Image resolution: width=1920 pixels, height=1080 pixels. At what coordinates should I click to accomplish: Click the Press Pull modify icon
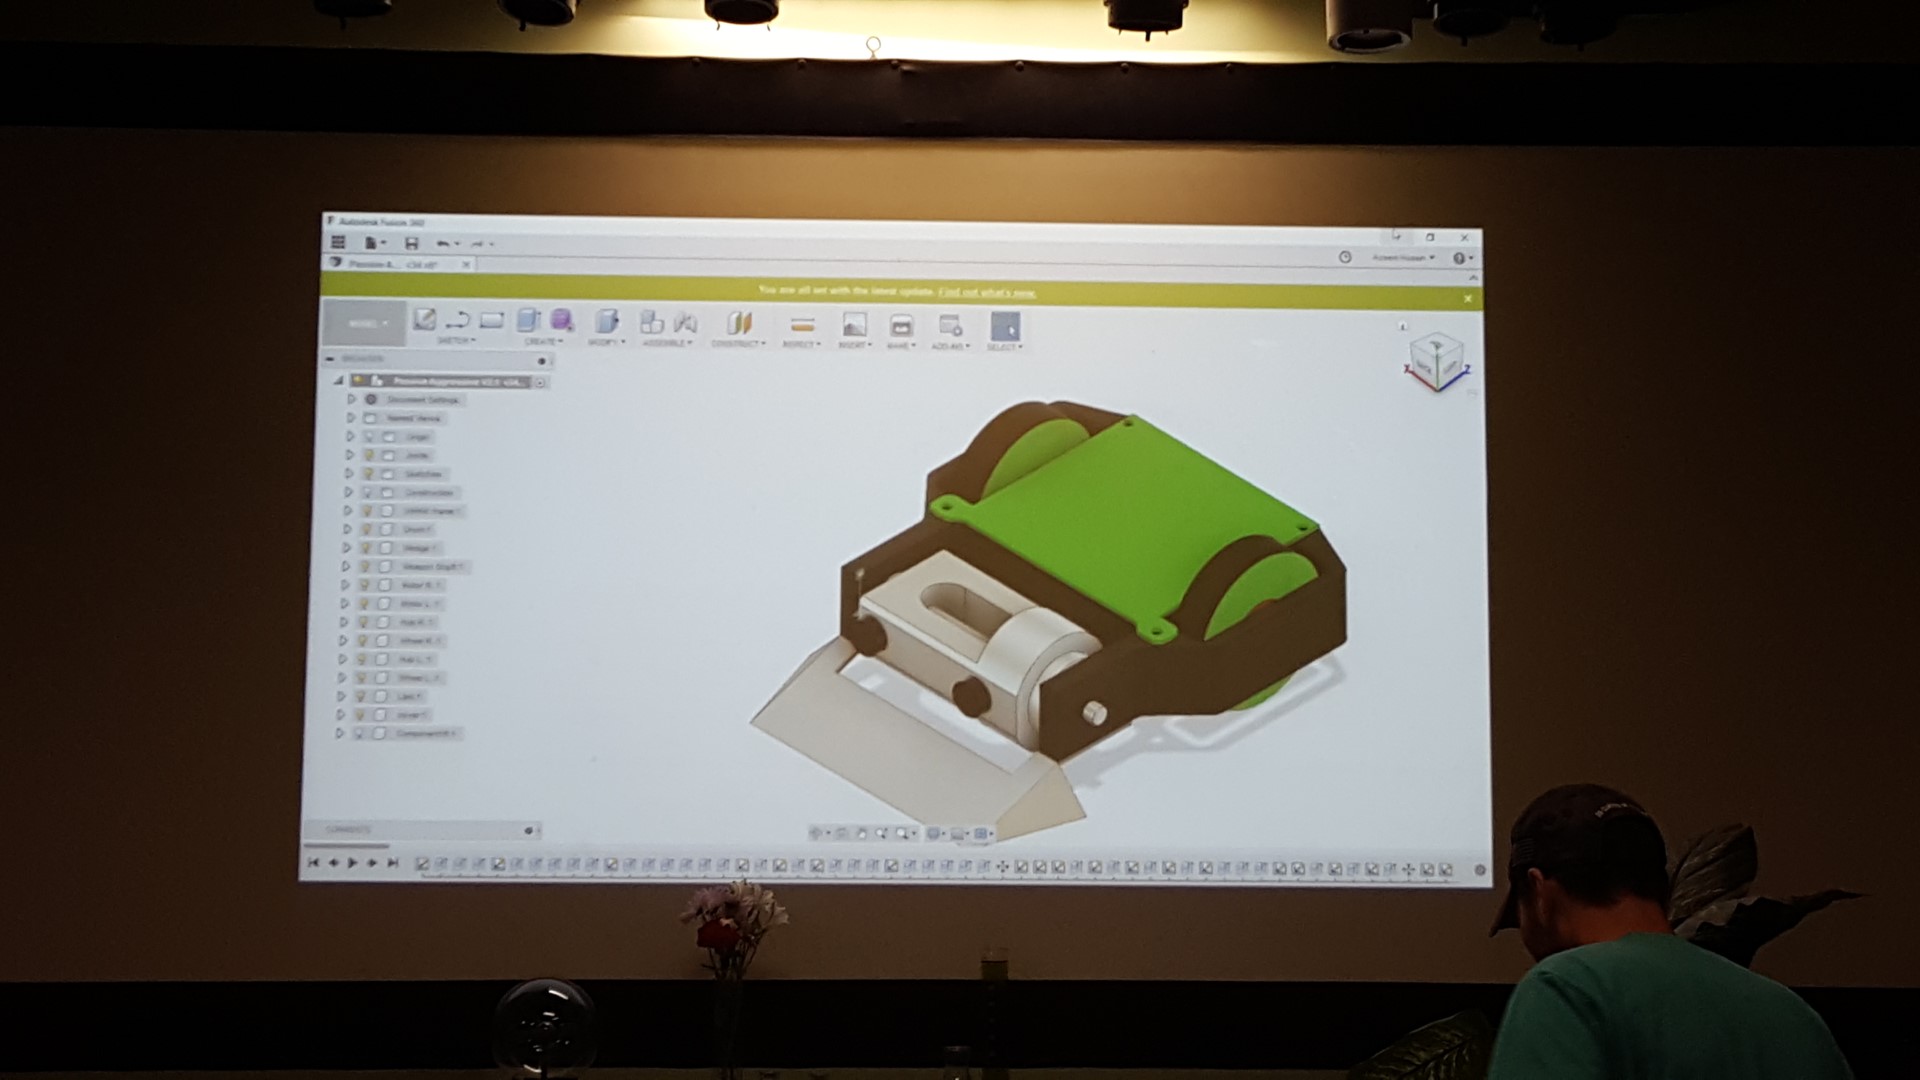[x=605, y=321]
